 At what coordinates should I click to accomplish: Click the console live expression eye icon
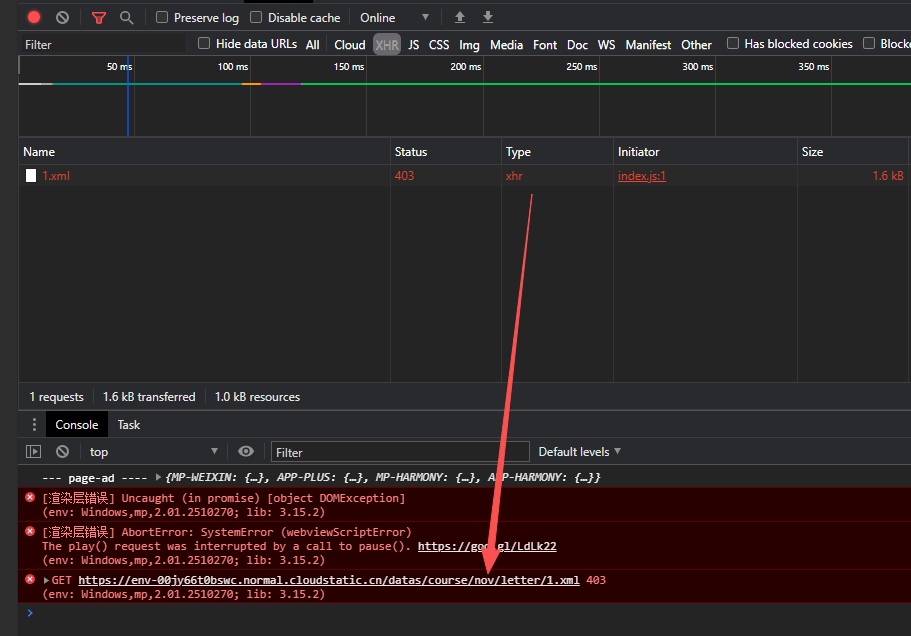point(246,452)
